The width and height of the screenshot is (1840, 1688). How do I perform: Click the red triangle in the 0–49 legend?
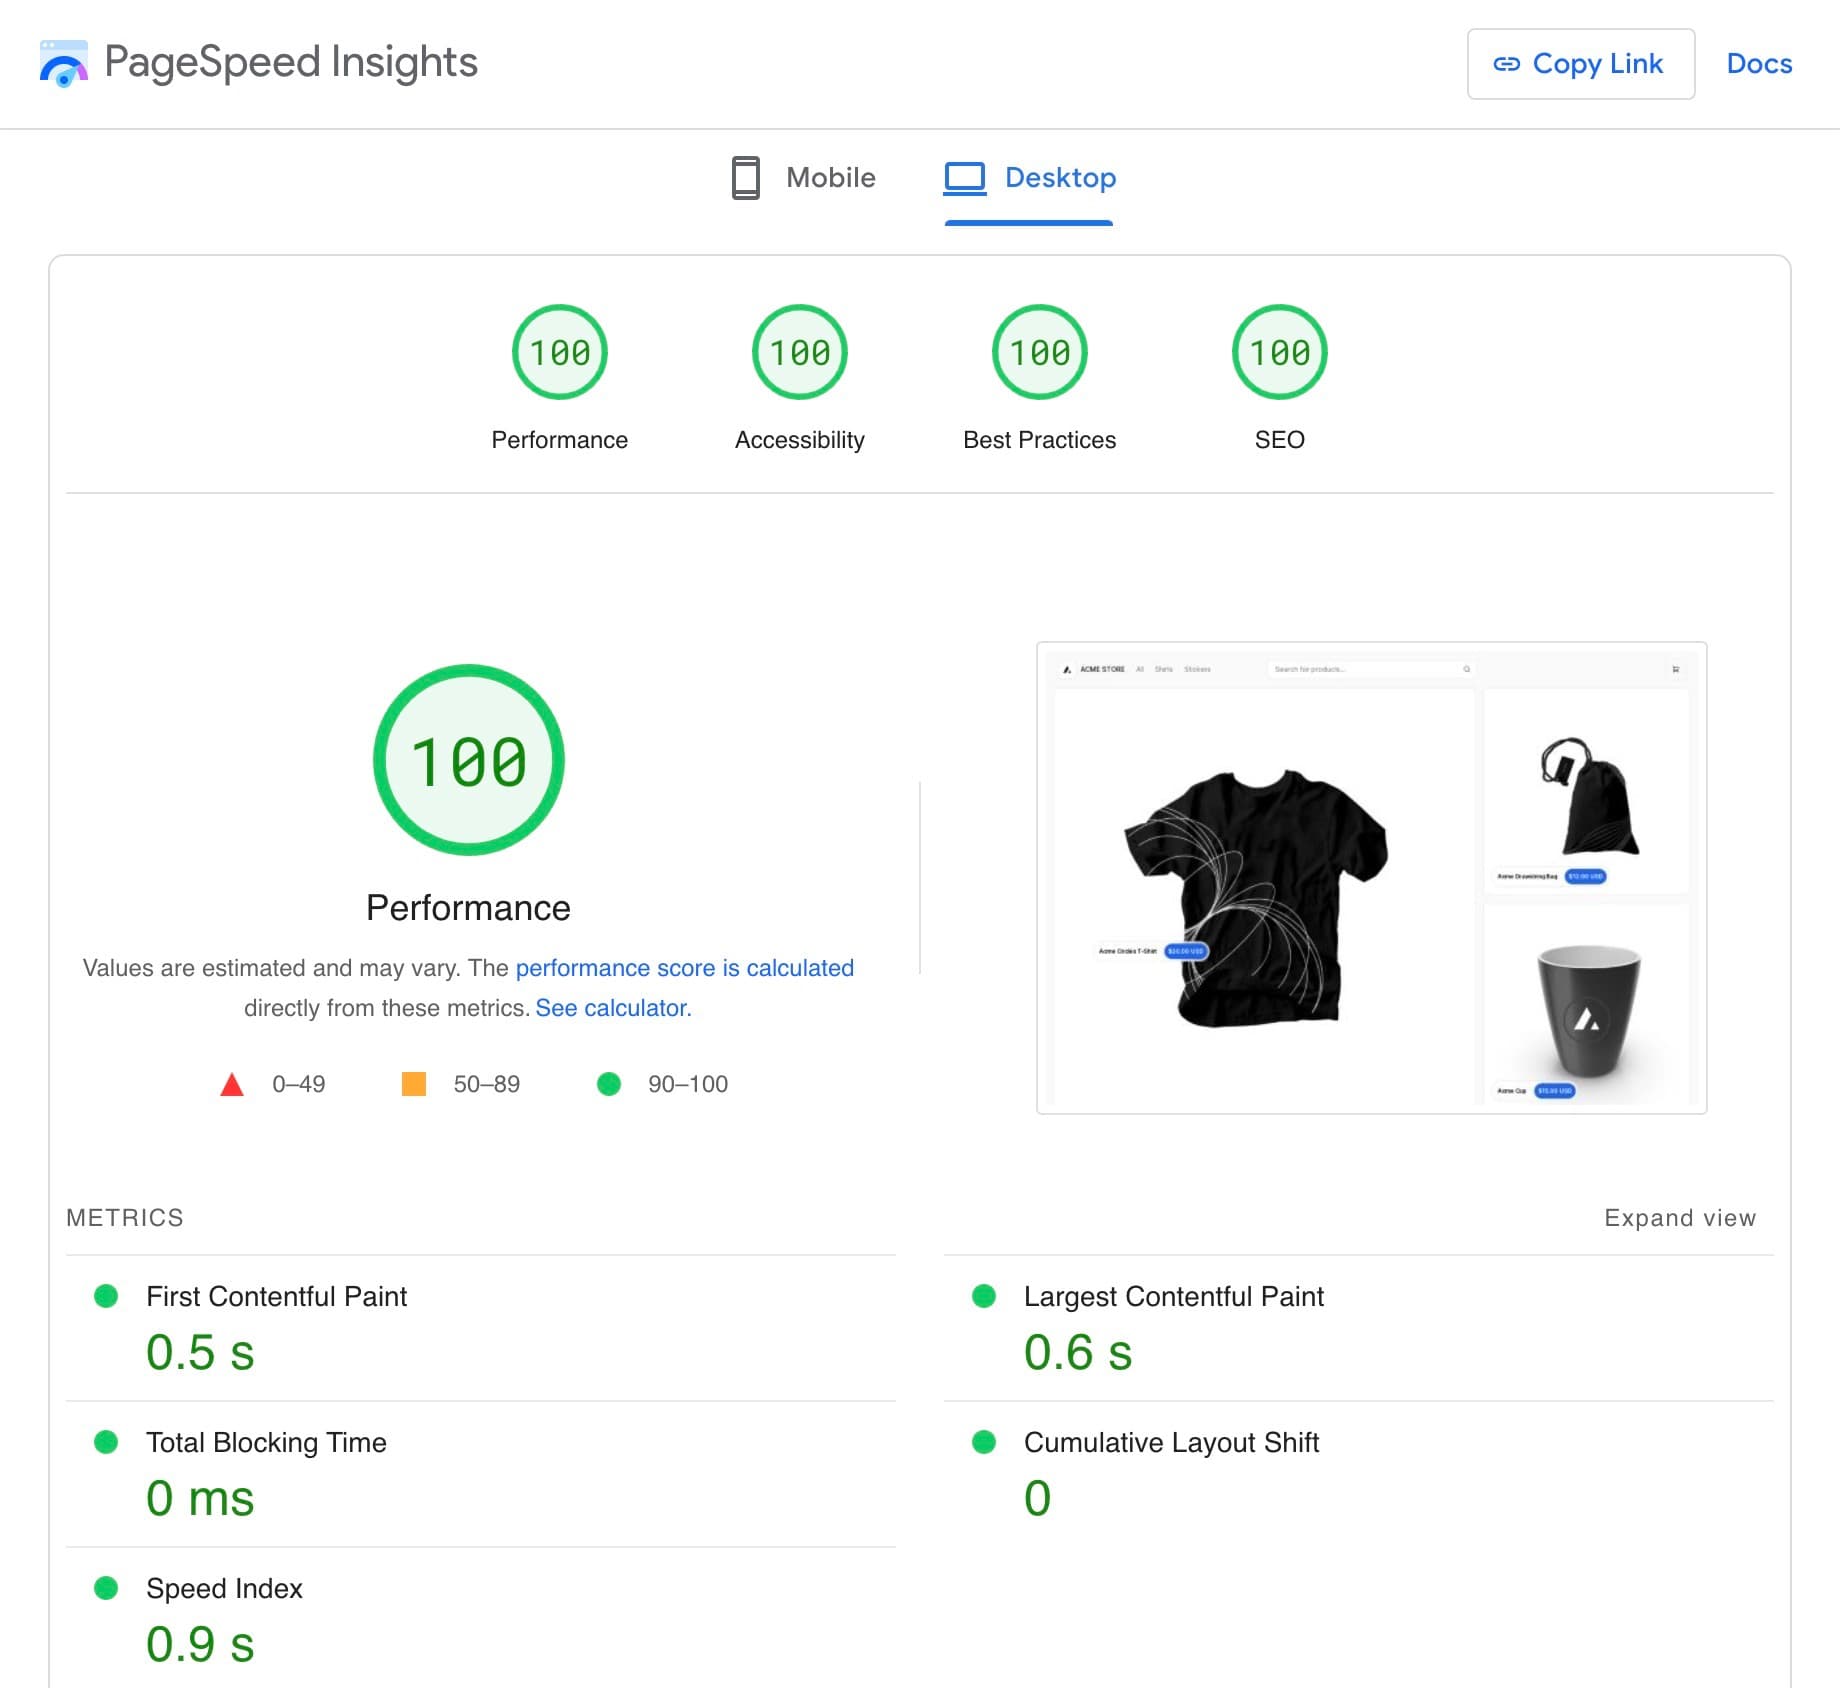click(232, 1083)
